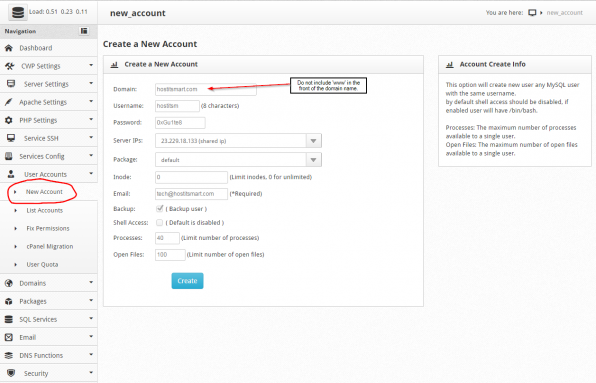The height and width of the screenshot is (383, 596).
Task: Click the DNS Functions stack icon
Action: (x=9, y=355)
